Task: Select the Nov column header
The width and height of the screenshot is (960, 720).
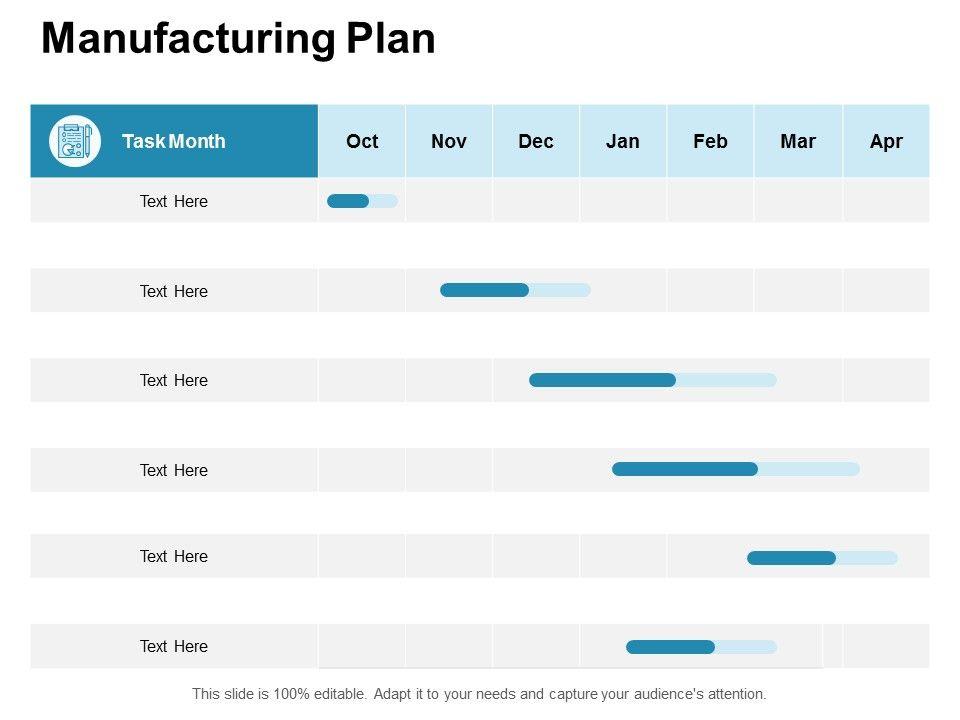Action: [449, 141]
